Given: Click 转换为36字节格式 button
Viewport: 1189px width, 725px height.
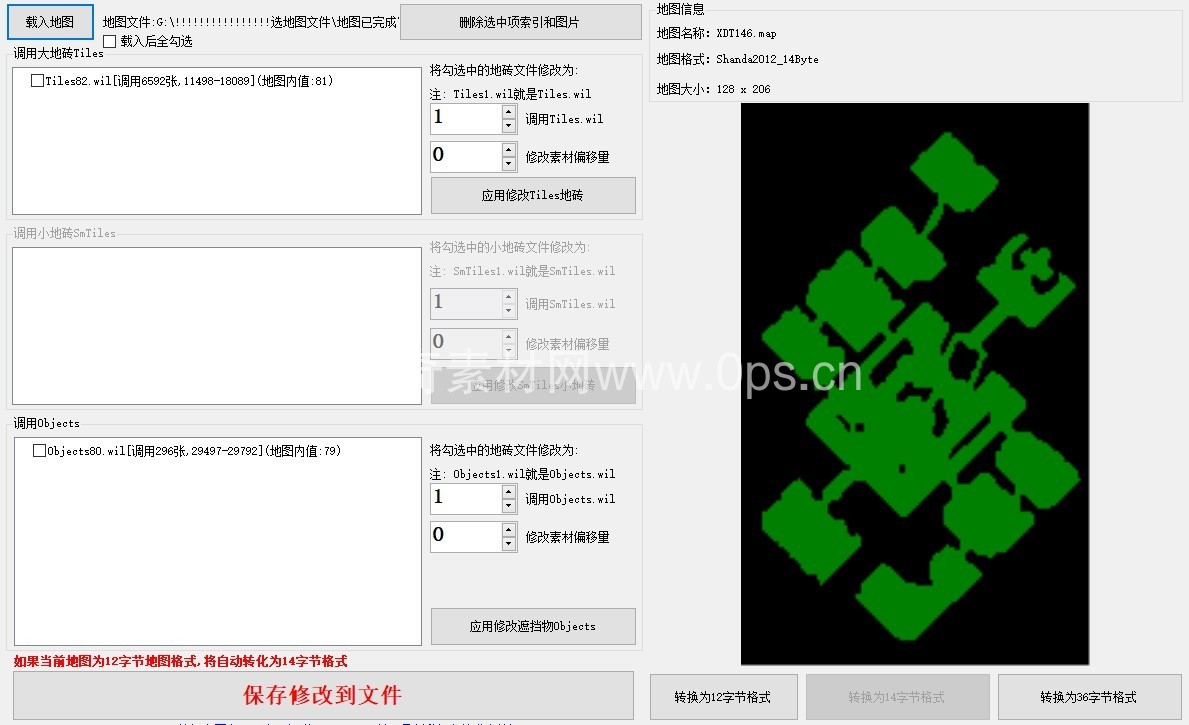Looking at the screenshot, I should (x=1088, y=697).
